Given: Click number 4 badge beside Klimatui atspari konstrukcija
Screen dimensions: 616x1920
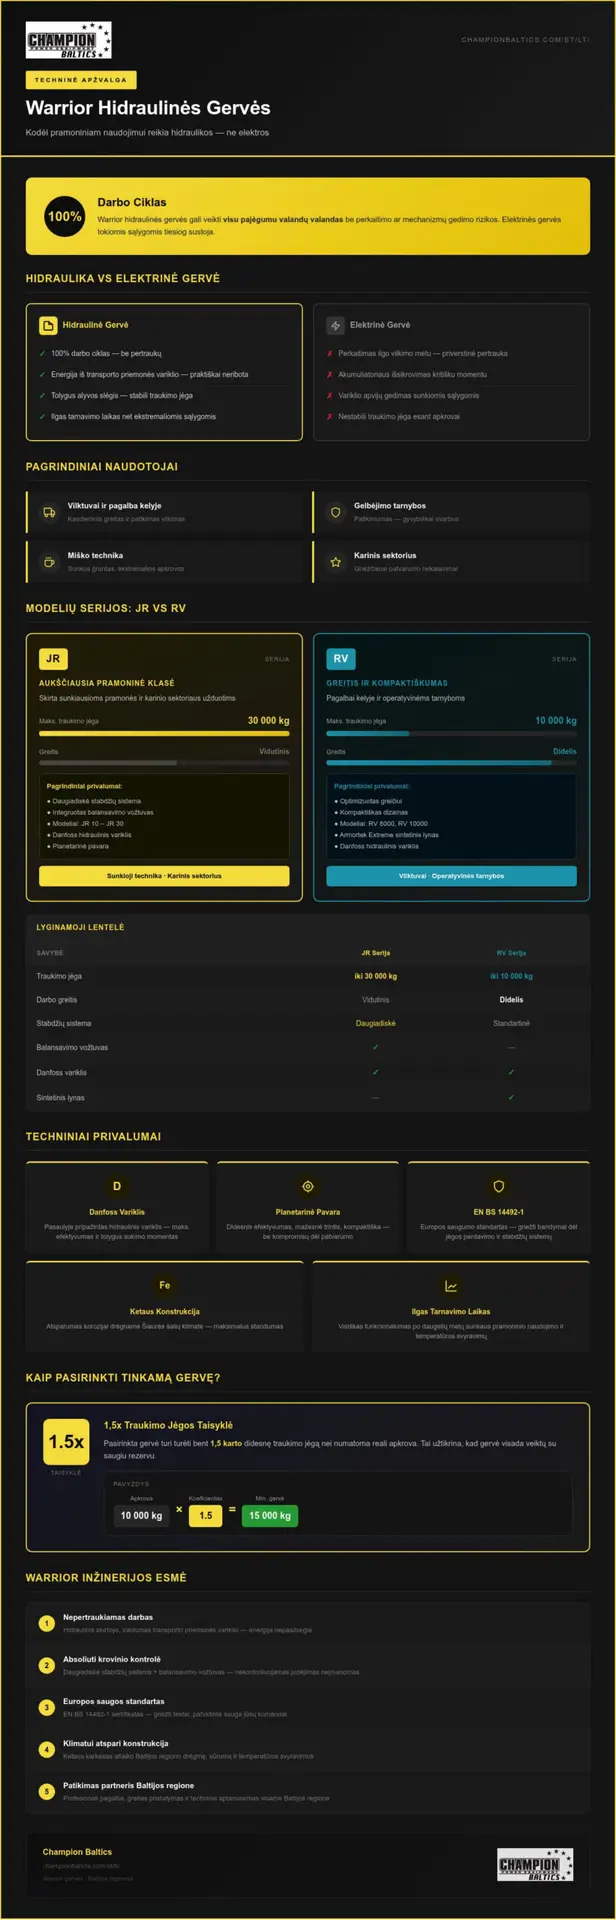Looking at the screenshot, I should 46,1749.
